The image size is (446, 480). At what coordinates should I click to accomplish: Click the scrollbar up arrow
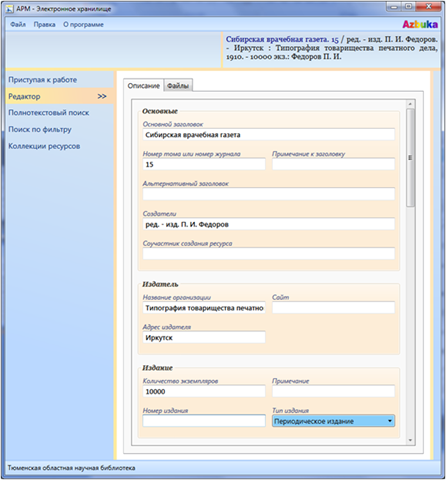[x=410, y=104]
